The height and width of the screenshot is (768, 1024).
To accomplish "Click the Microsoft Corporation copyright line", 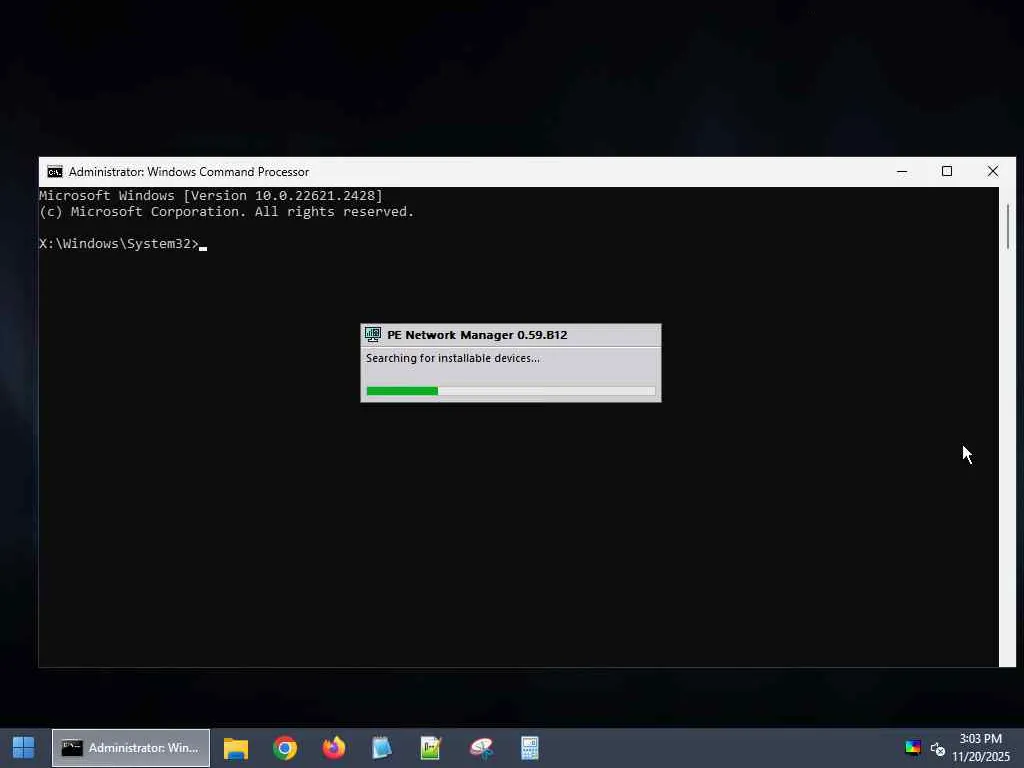I will pyautogui.click(x=227, y=212).
